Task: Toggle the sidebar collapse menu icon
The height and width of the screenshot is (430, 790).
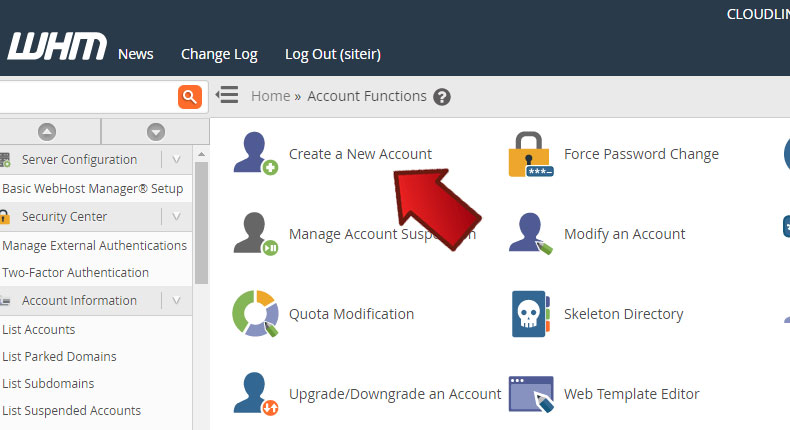Action: 228,96
